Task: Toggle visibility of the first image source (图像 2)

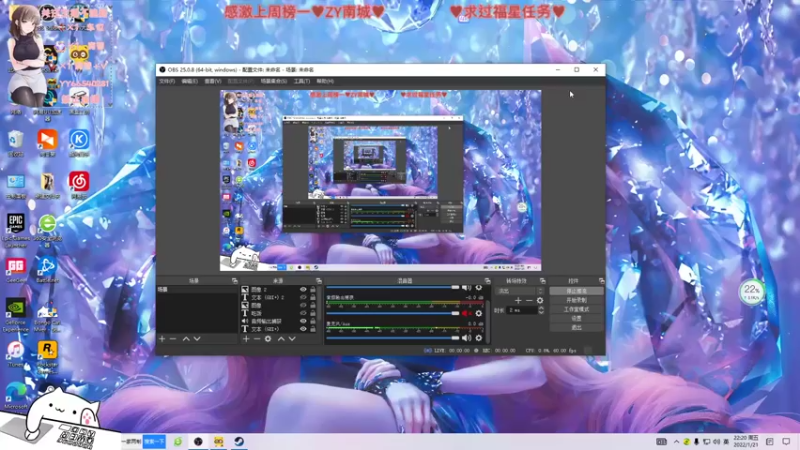Action: point(303,289)
